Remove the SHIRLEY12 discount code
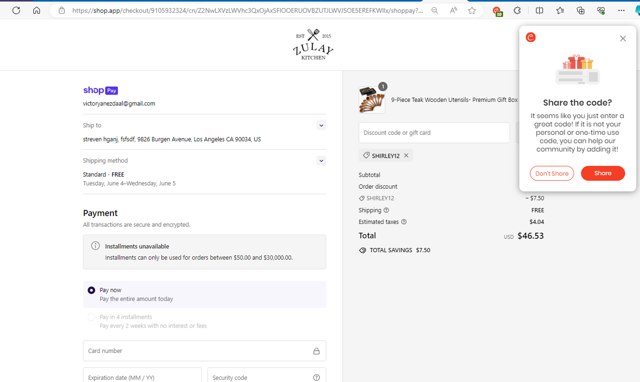 pyautogui.click(x=406, y=155)
